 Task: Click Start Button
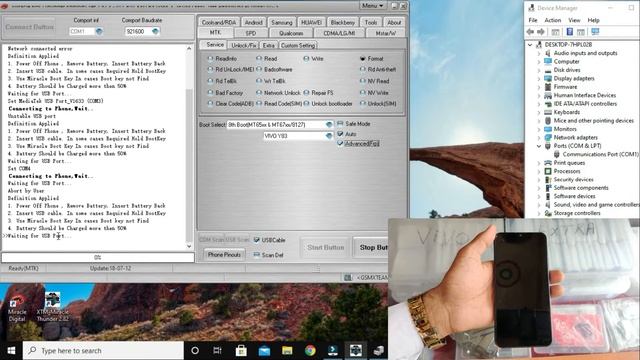325,247
